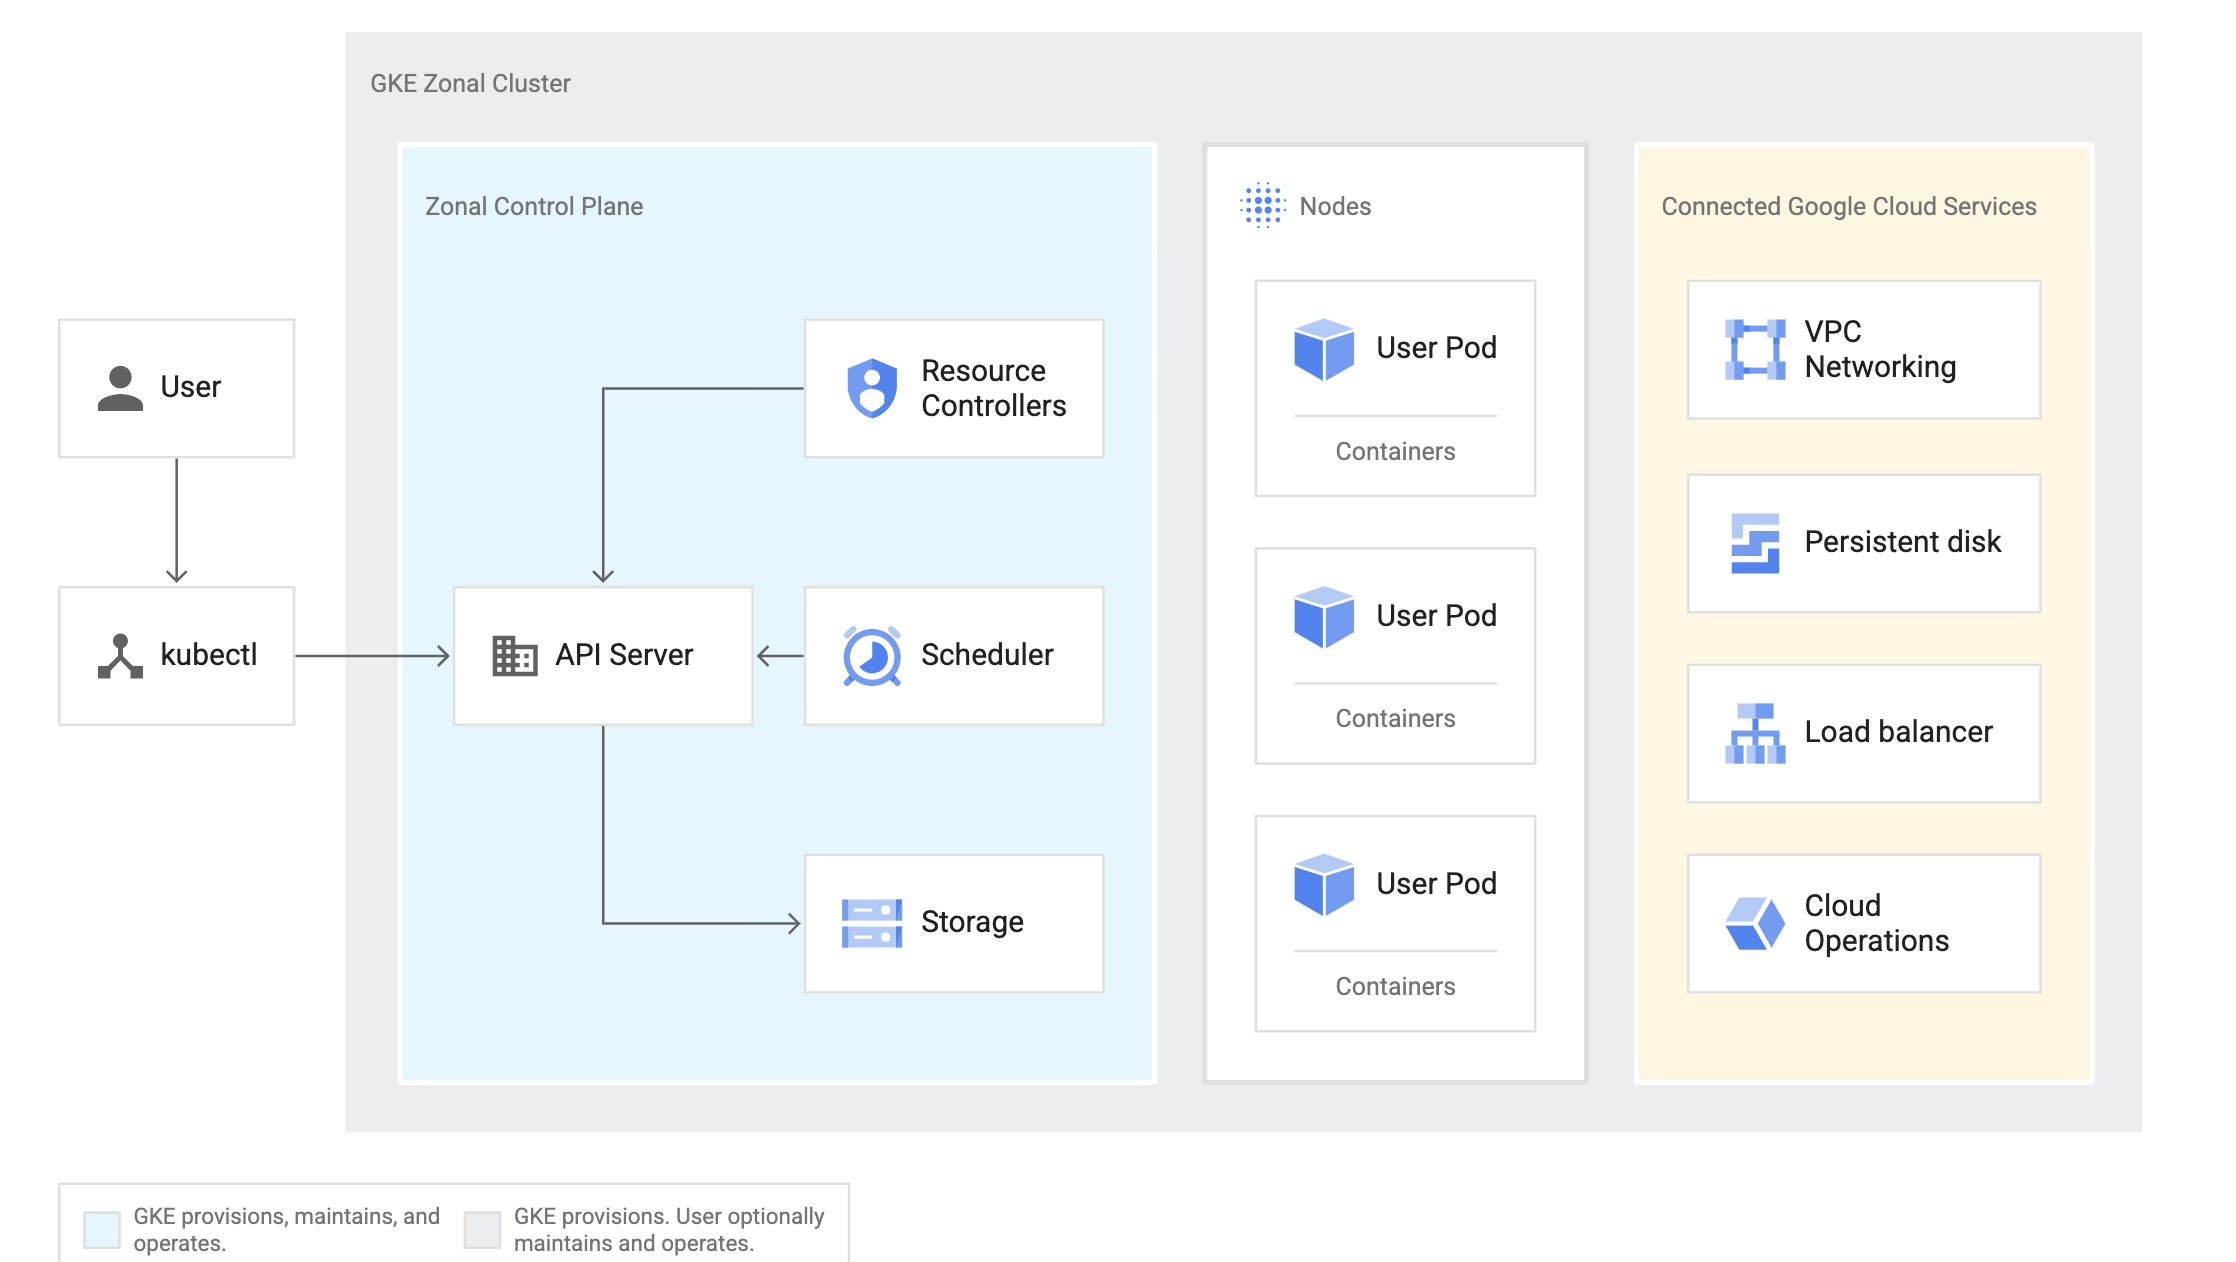This screenshot has height=1262, width=2236.
Task: Click the Persistent disk icon
Action: point(1755,543)
